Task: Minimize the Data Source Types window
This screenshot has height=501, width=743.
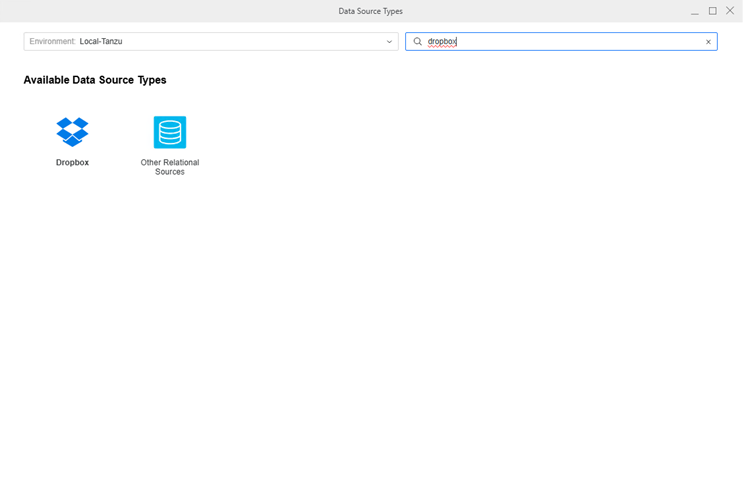Action: [695, 11]
